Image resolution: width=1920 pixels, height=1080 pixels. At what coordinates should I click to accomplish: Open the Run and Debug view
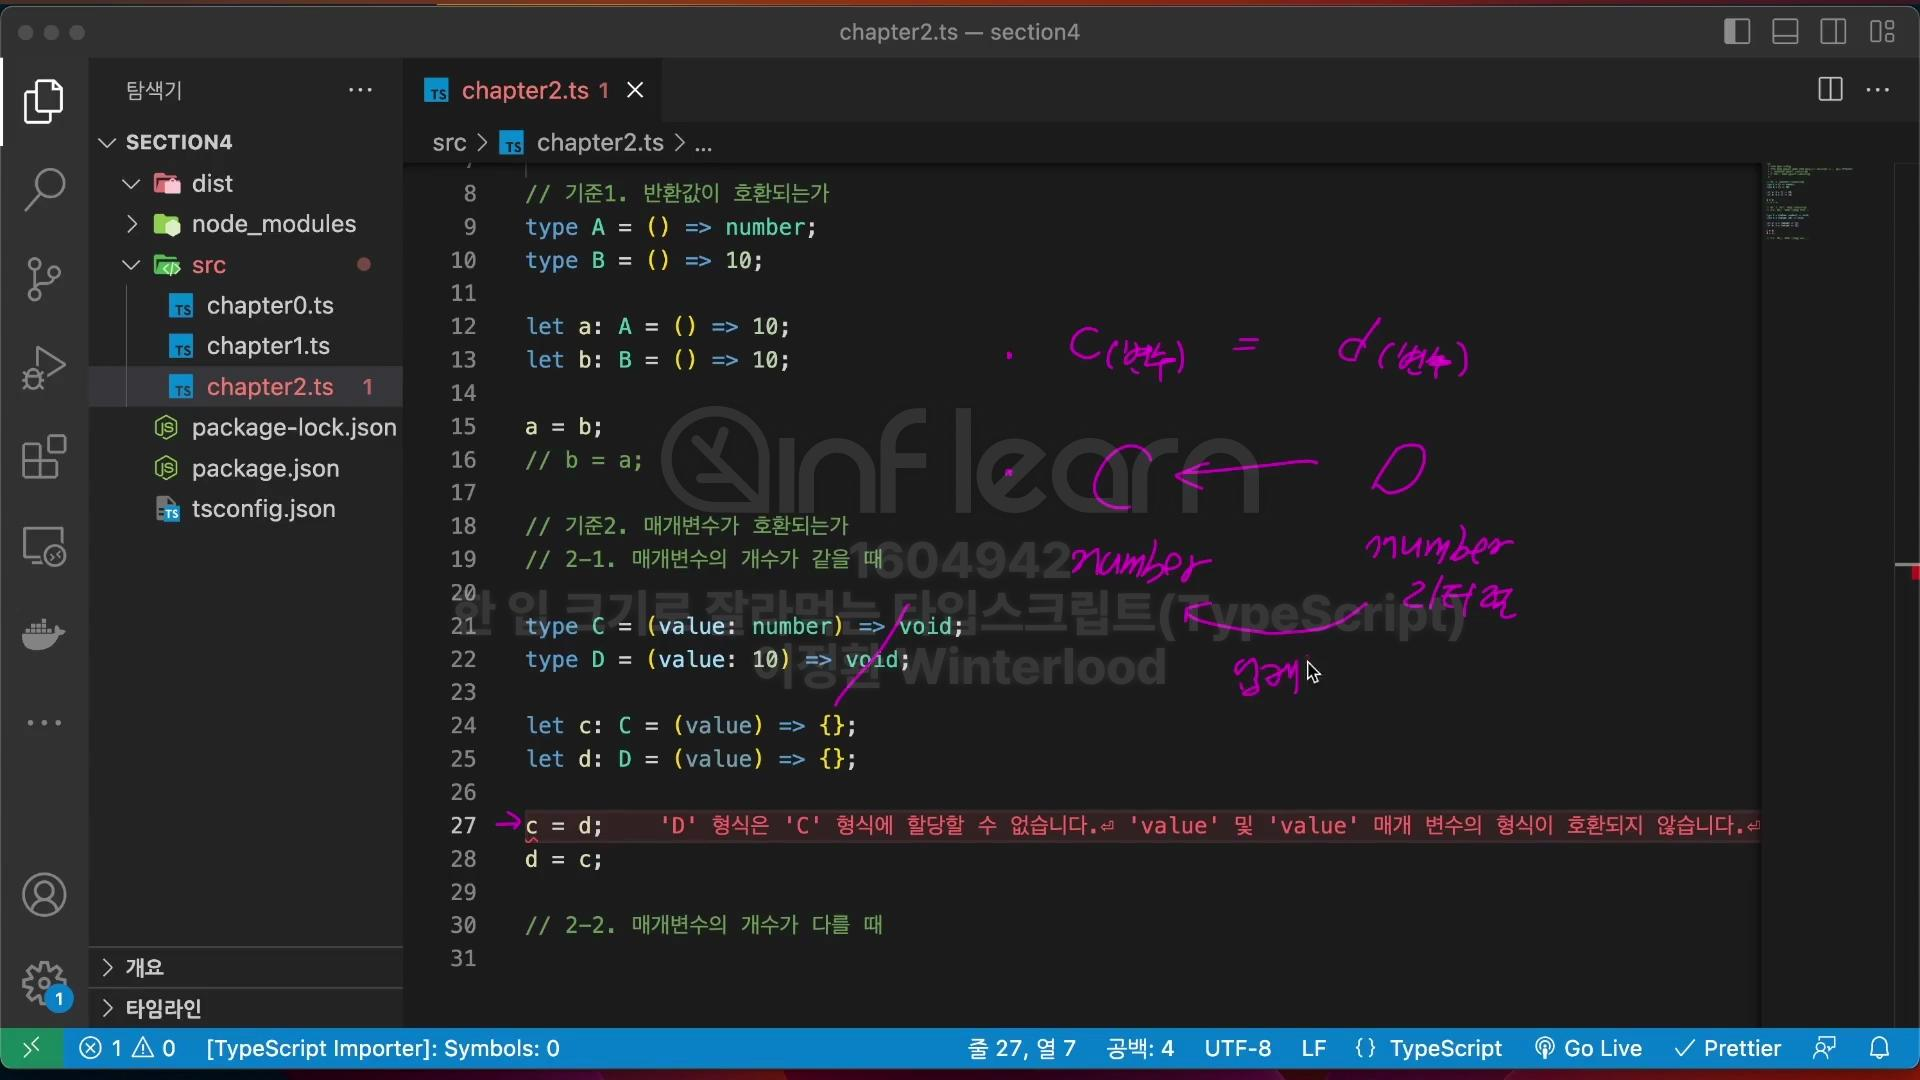click(x=44, y=367)
